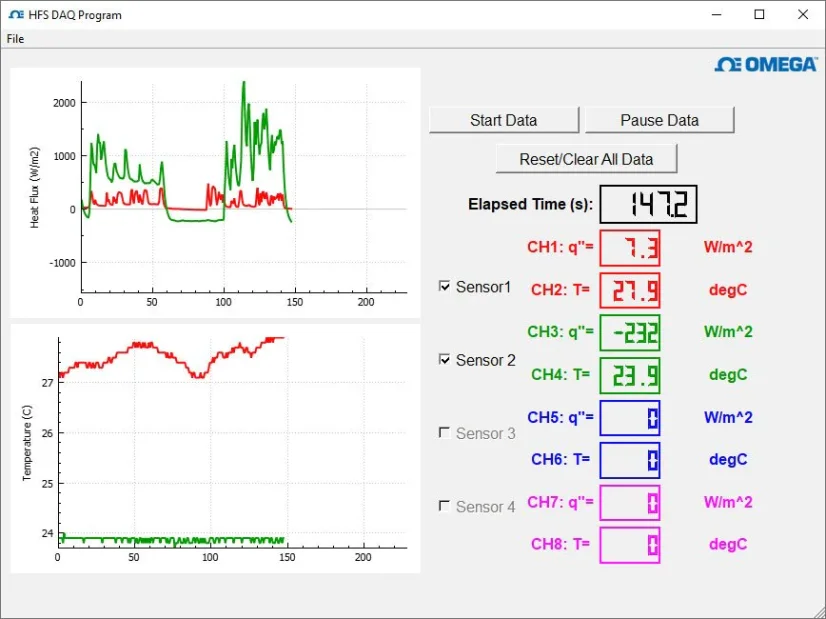Select the CH1 heat flux readout 7.3
Image resolution: width=826 pixels, height=619 pixels.
click(x=630, y=248)
